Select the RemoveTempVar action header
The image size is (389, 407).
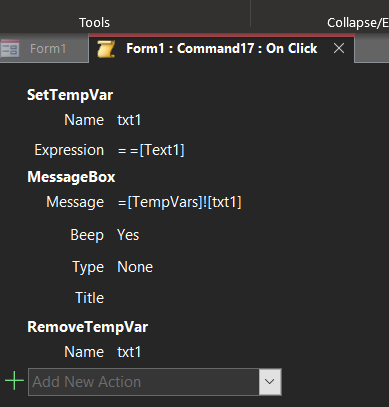click(x=88, y=327)
